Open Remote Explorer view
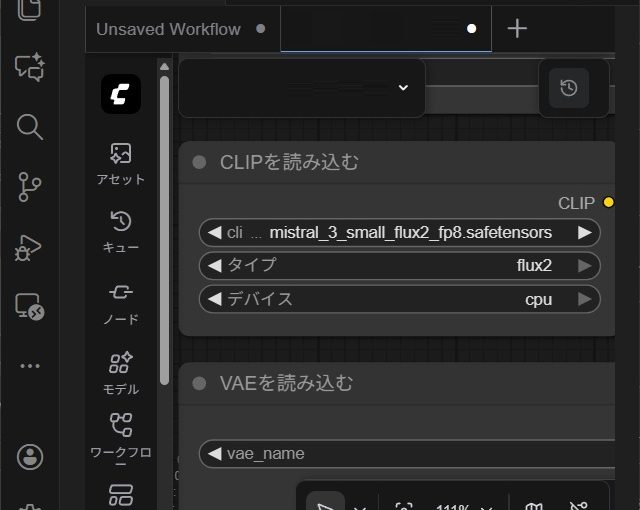640x510 pixels. (x=29, y=306)
